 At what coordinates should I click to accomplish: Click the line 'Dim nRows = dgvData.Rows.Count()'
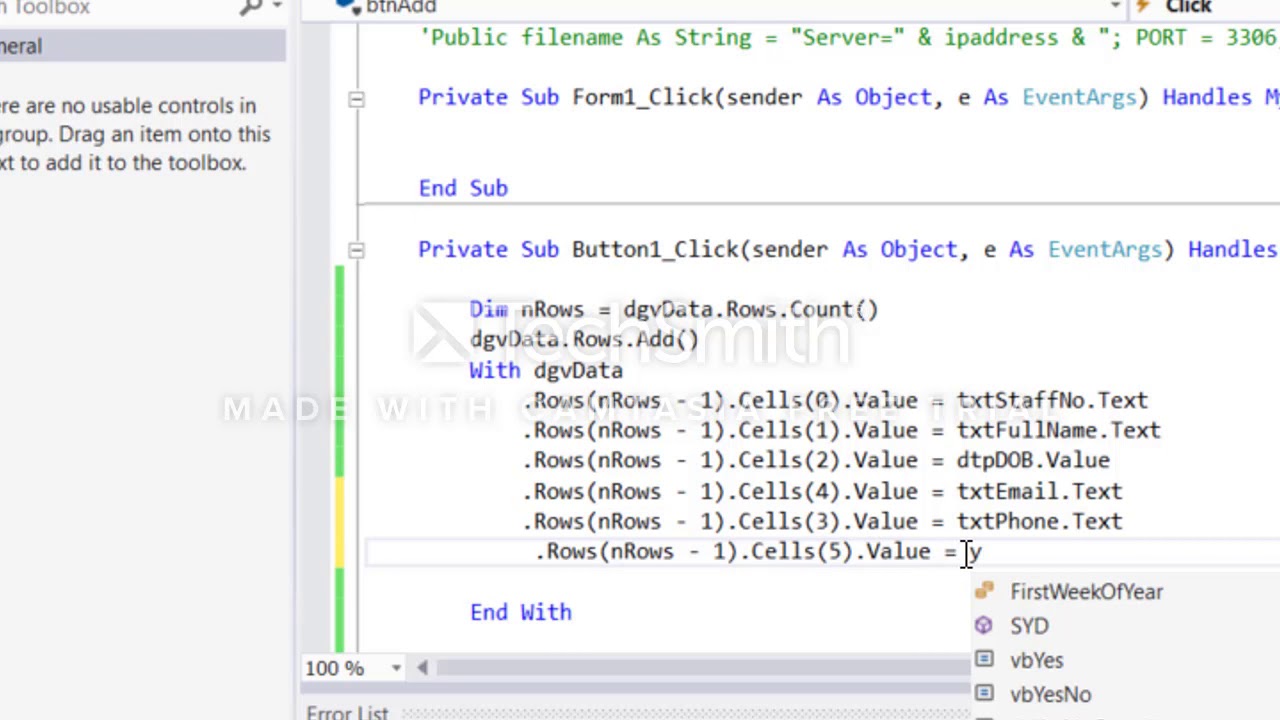[x=674, y=310]
